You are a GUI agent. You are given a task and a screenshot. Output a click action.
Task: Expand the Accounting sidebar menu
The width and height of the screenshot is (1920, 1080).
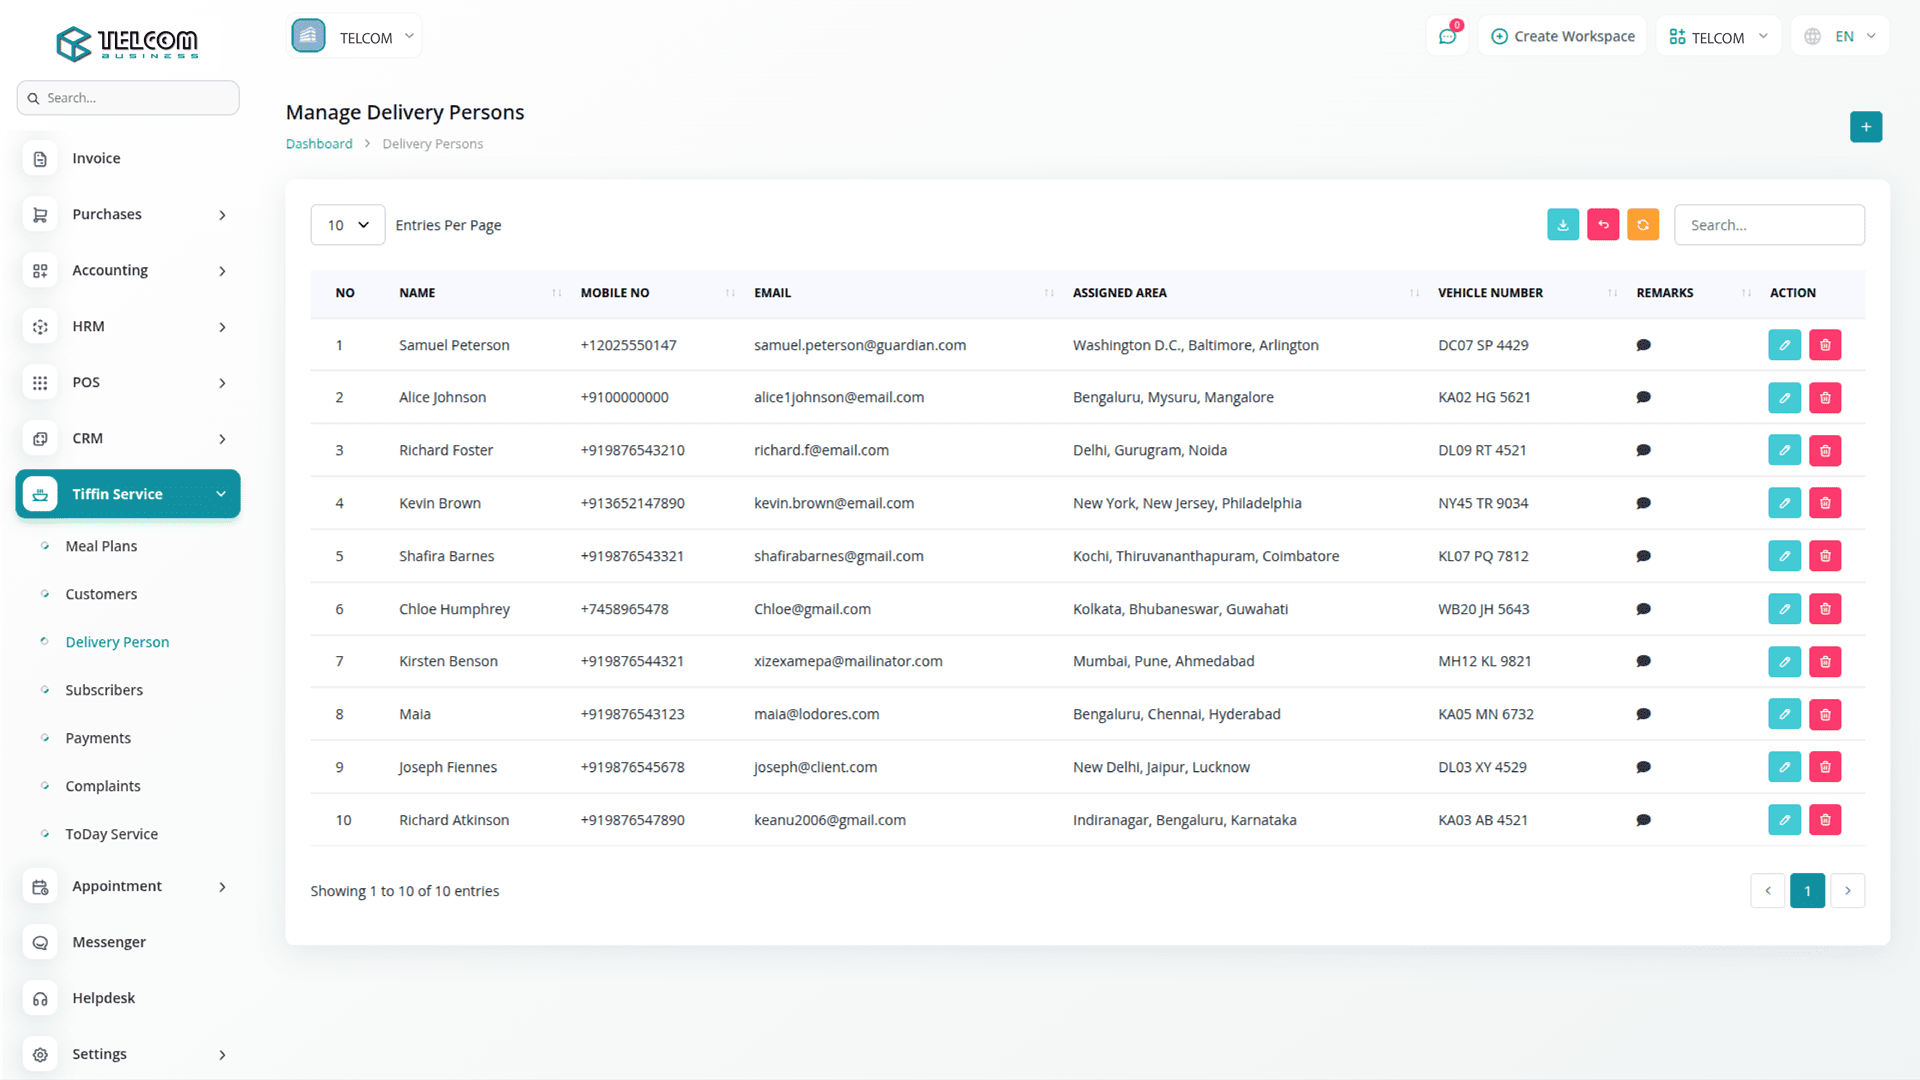(x=128, y=270)
